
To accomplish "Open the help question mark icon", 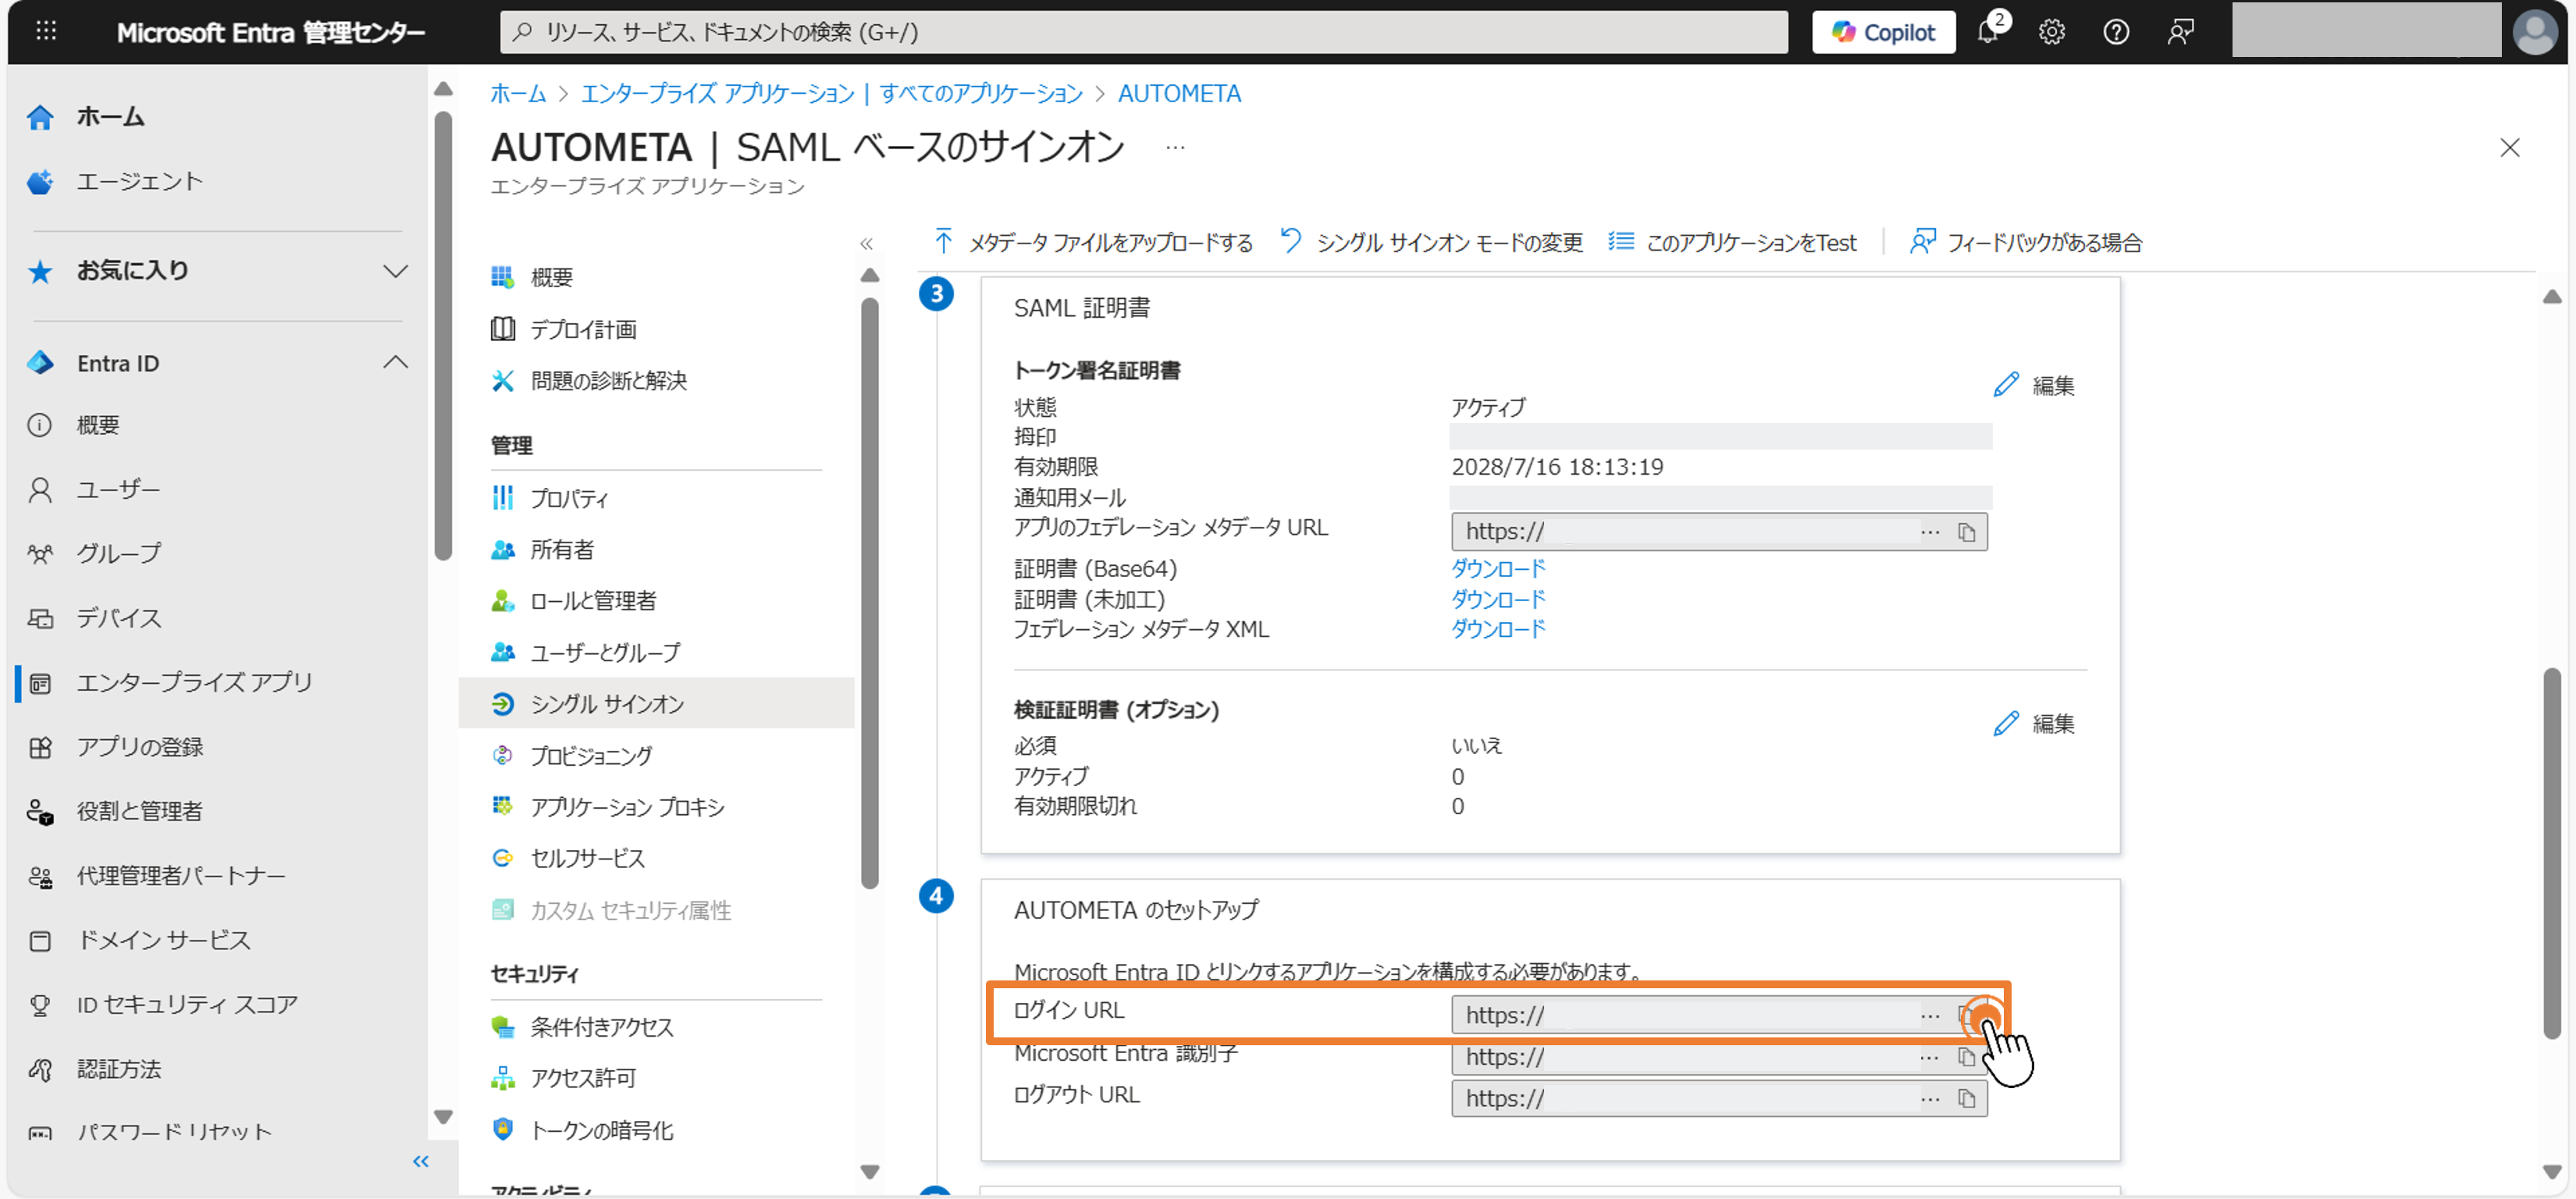I will pyautogui.click(x=2115, y=32).
